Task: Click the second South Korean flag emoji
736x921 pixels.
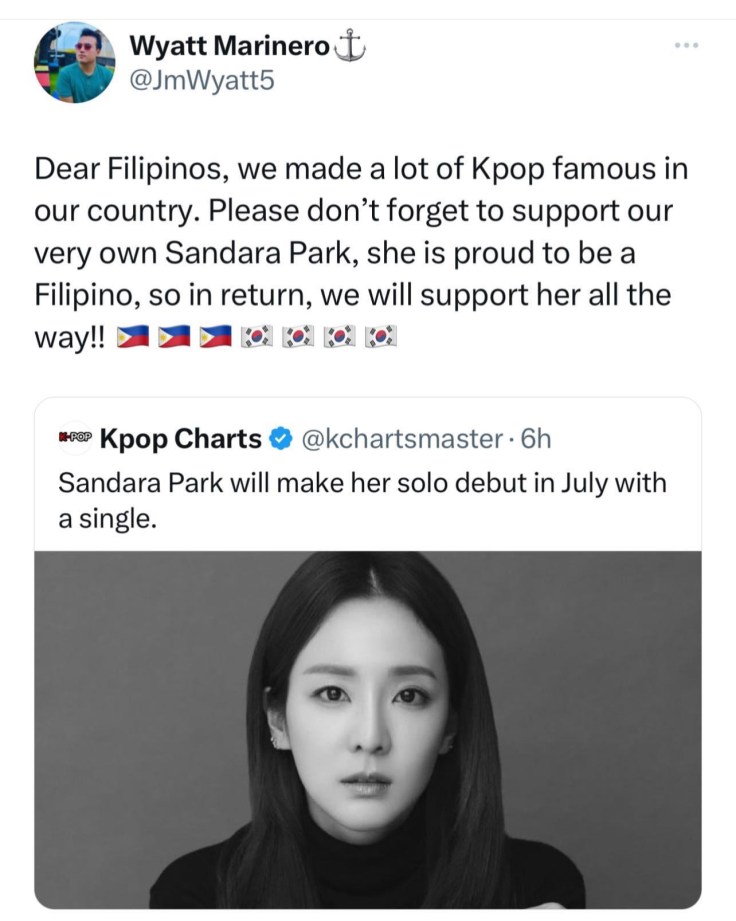Action: (x=298, y=338)
